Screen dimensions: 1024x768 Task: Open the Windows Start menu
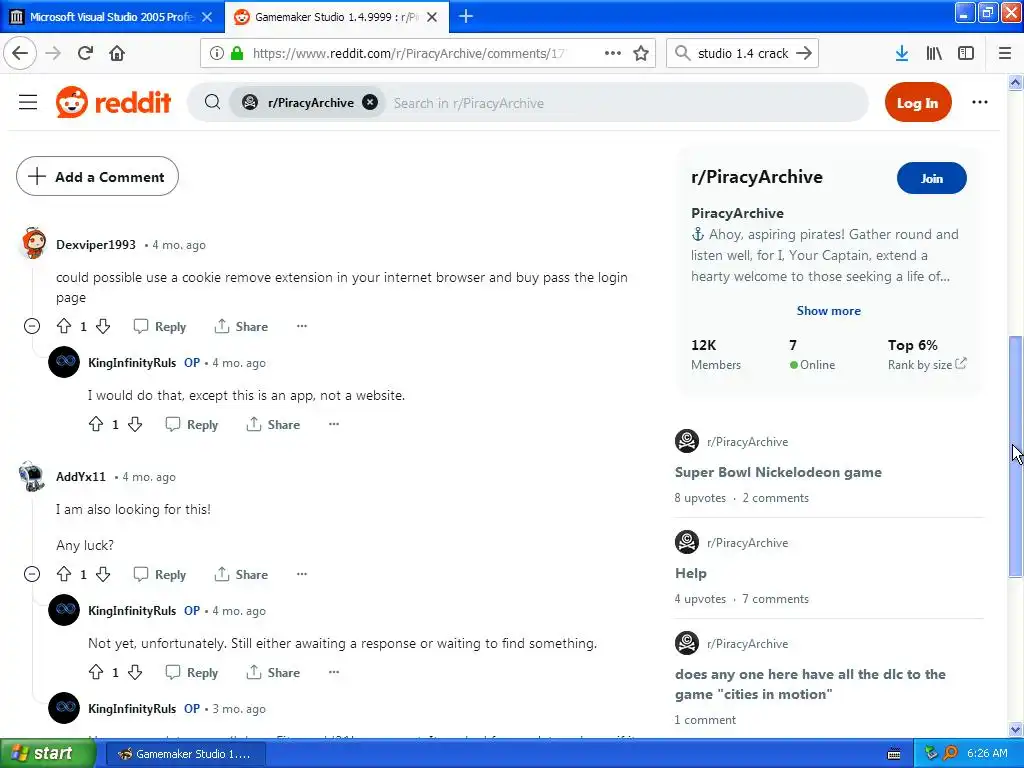(x=46, y=754)
